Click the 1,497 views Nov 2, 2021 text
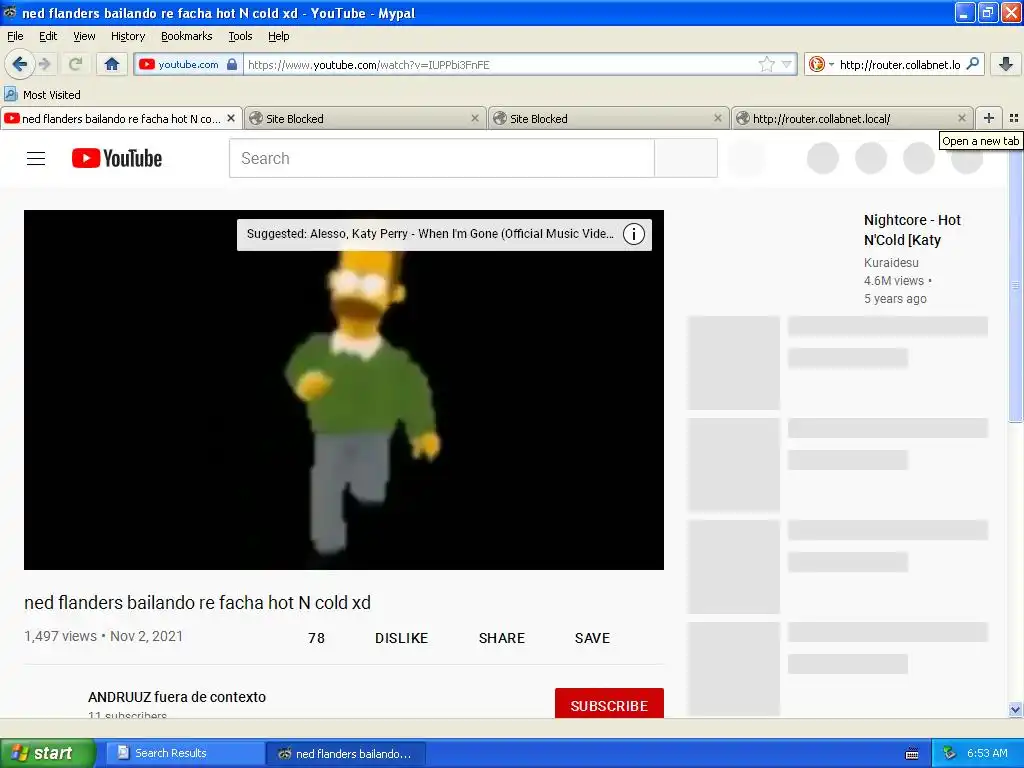Image resolution: width=1024 pixels, height=768 pixels. (x=104, y=636)
